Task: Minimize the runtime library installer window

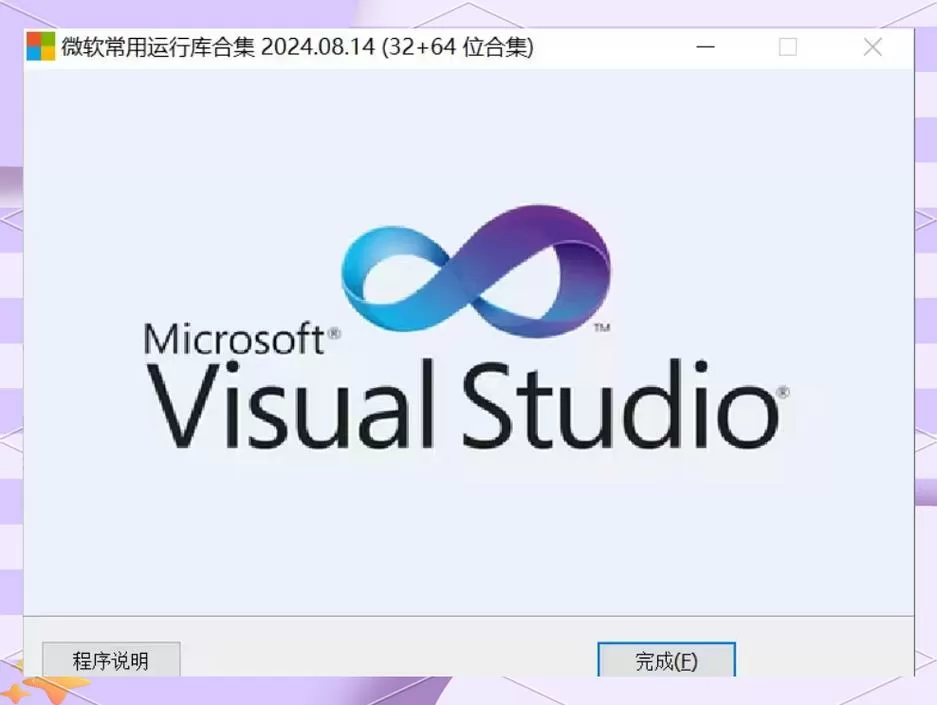Action: [x=706, y=47]
